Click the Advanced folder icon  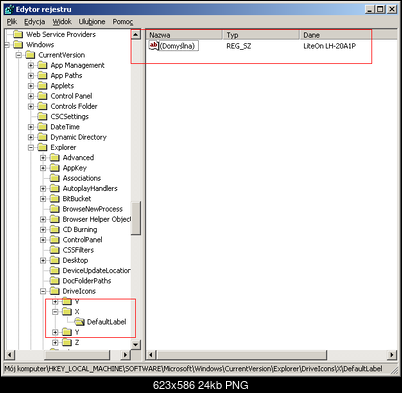pos(55,158)
